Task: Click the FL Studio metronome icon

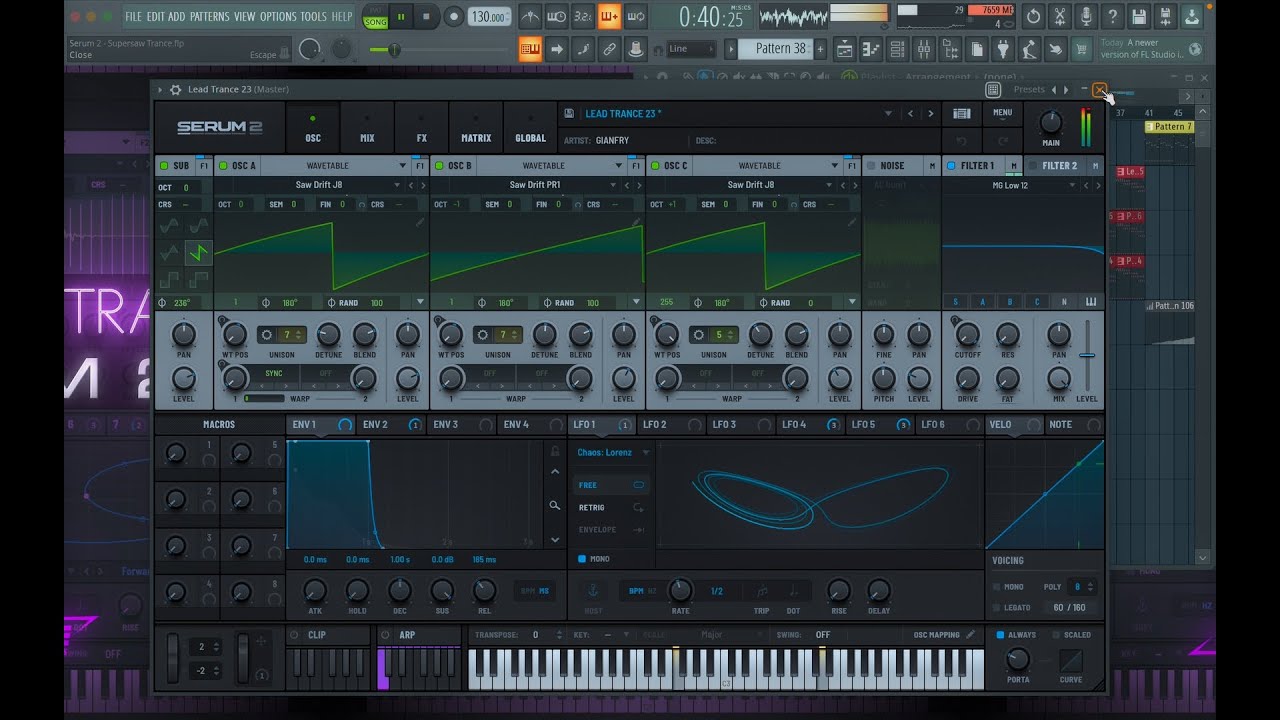Action: 532,17
